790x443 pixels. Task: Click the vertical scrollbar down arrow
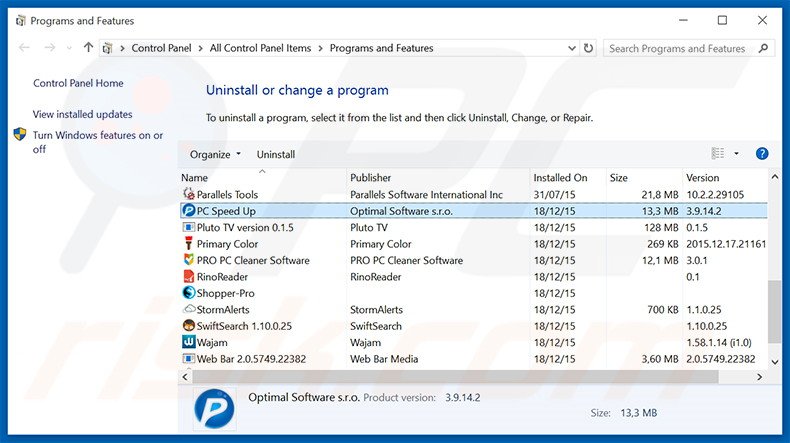[774, 361]
